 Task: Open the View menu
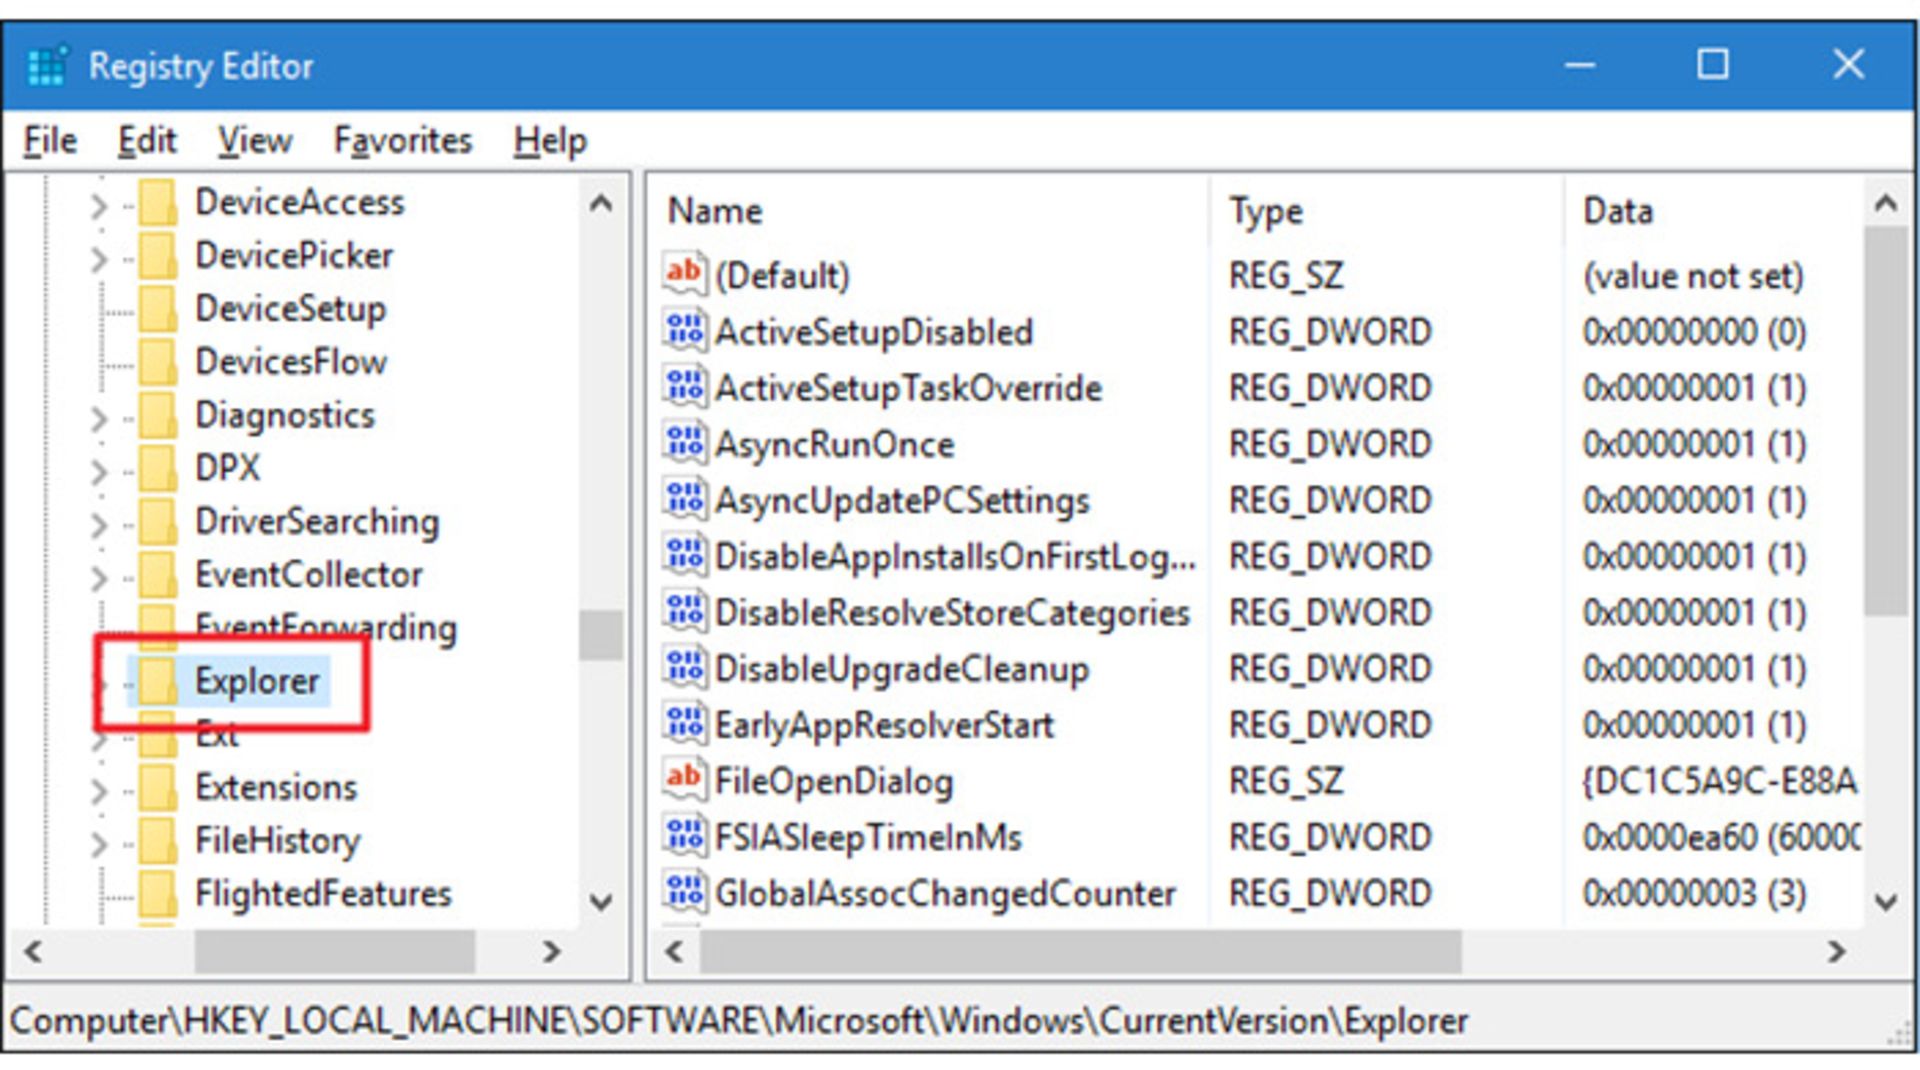[x=255, y=141]
